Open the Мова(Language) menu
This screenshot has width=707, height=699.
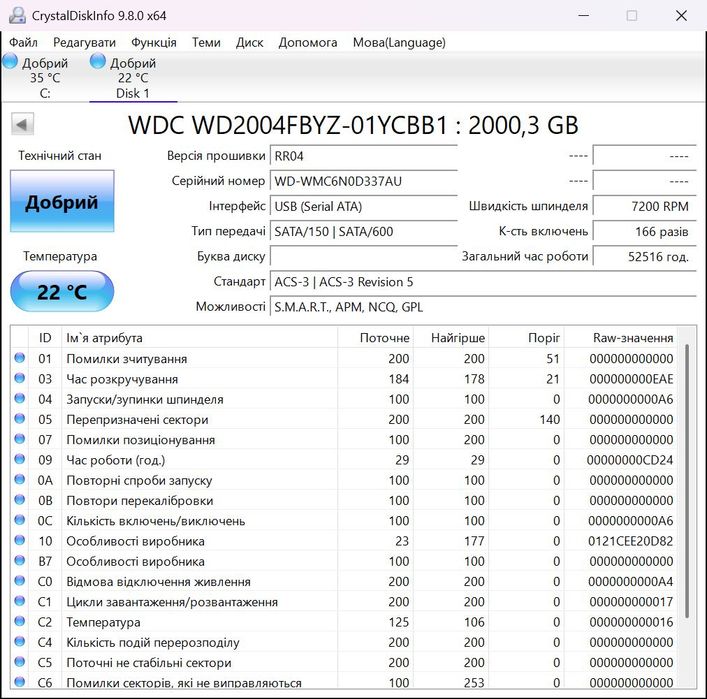point(399,42)
